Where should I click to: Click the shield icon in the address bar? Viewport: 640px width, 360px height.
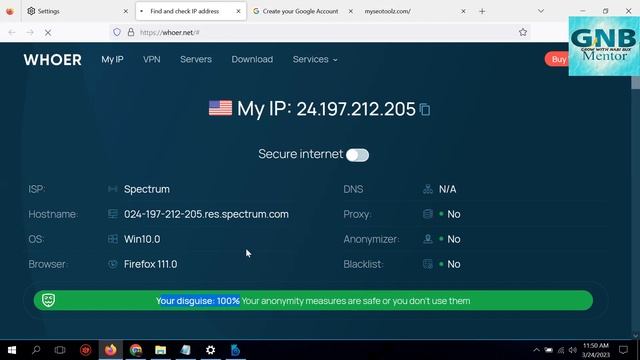point(117,32)
